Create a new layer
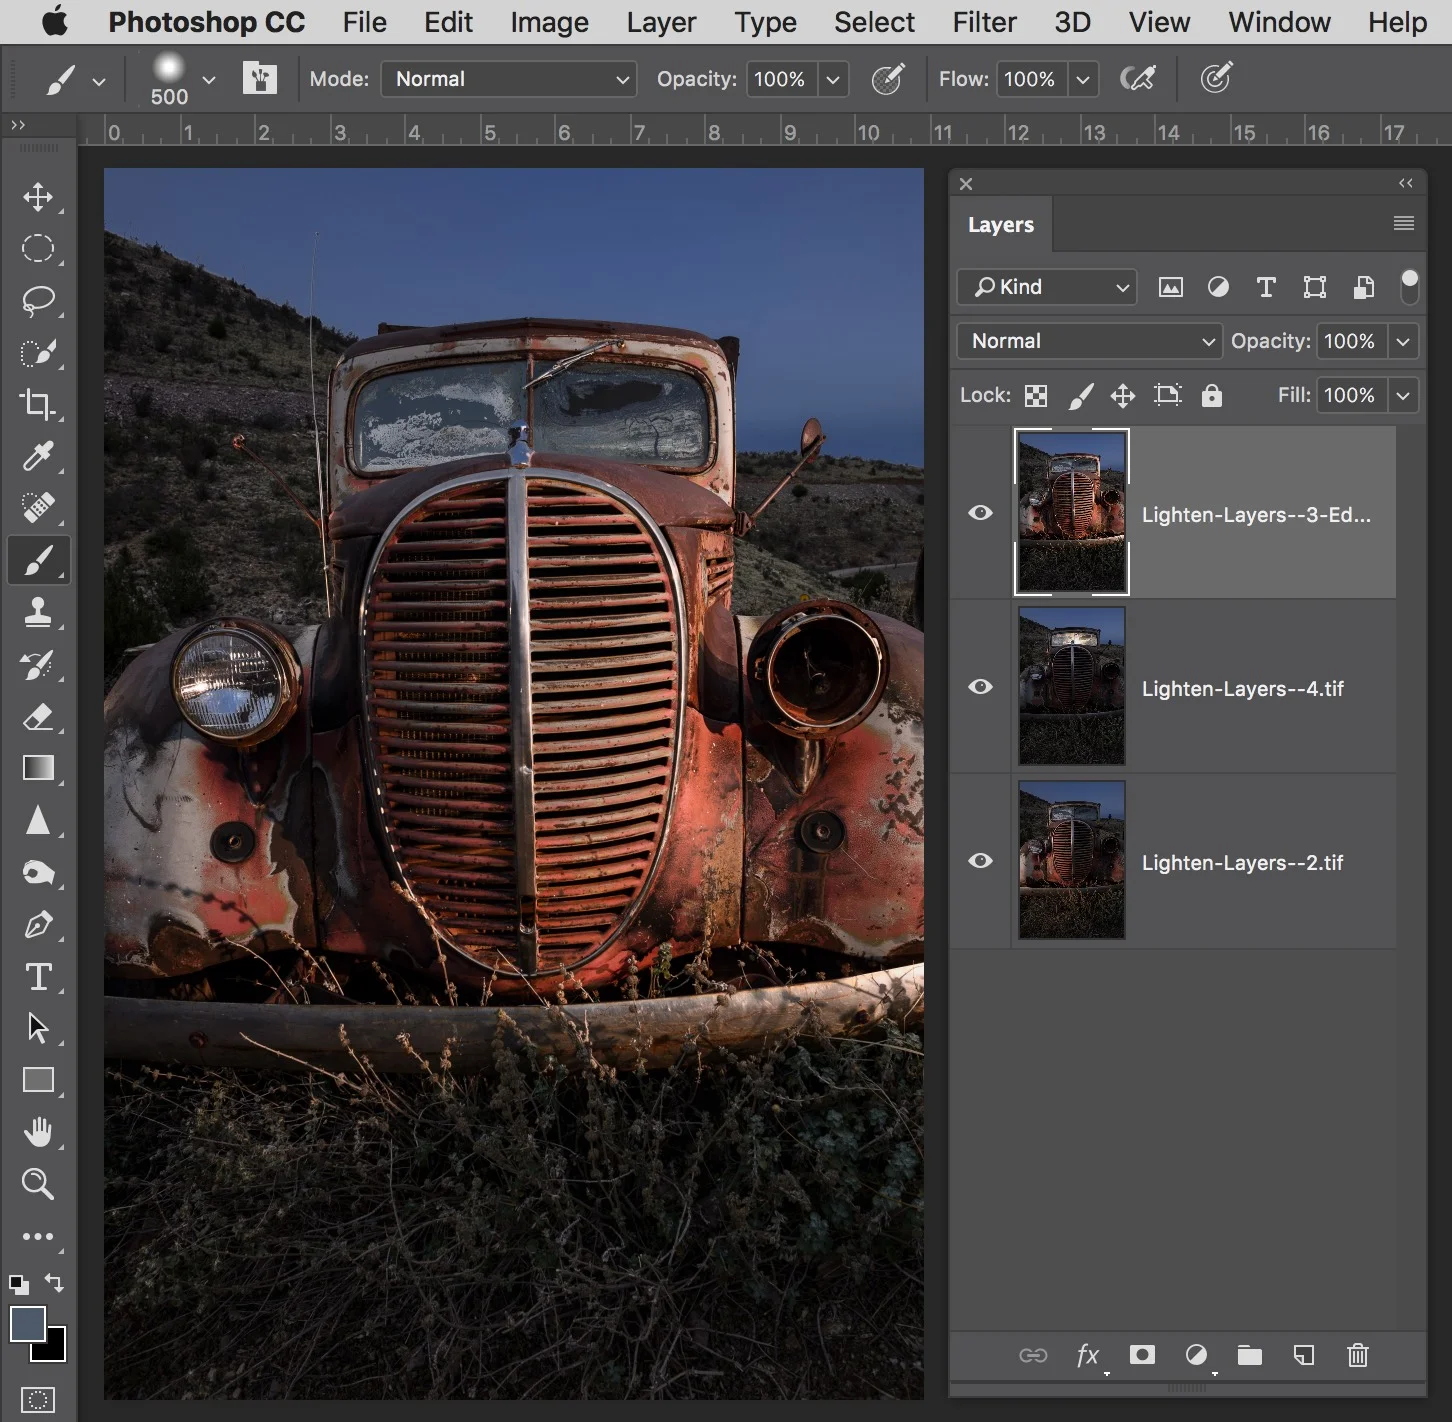The width and height of the screenshot is (1452, 1422). pos(1304,1355)
